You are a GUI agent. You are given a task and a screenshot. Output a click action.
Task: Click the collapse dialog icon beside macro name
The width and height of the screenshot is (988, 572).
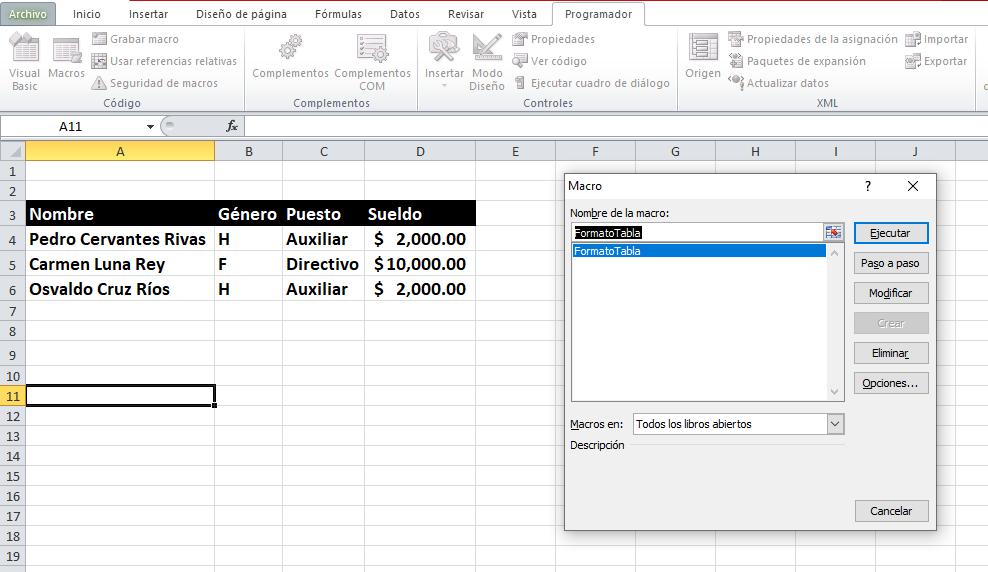tap(834, 232)
